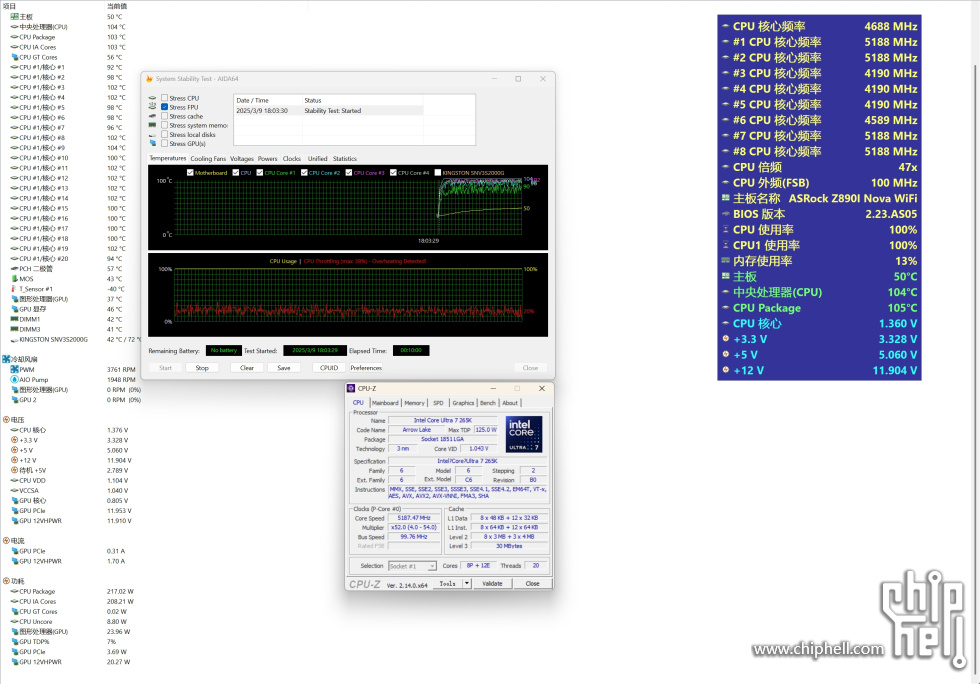The height and width of the screenshot is (684, 980).
Task: Enable the Stress system memory checkbox
Action: tap(164, 125)
